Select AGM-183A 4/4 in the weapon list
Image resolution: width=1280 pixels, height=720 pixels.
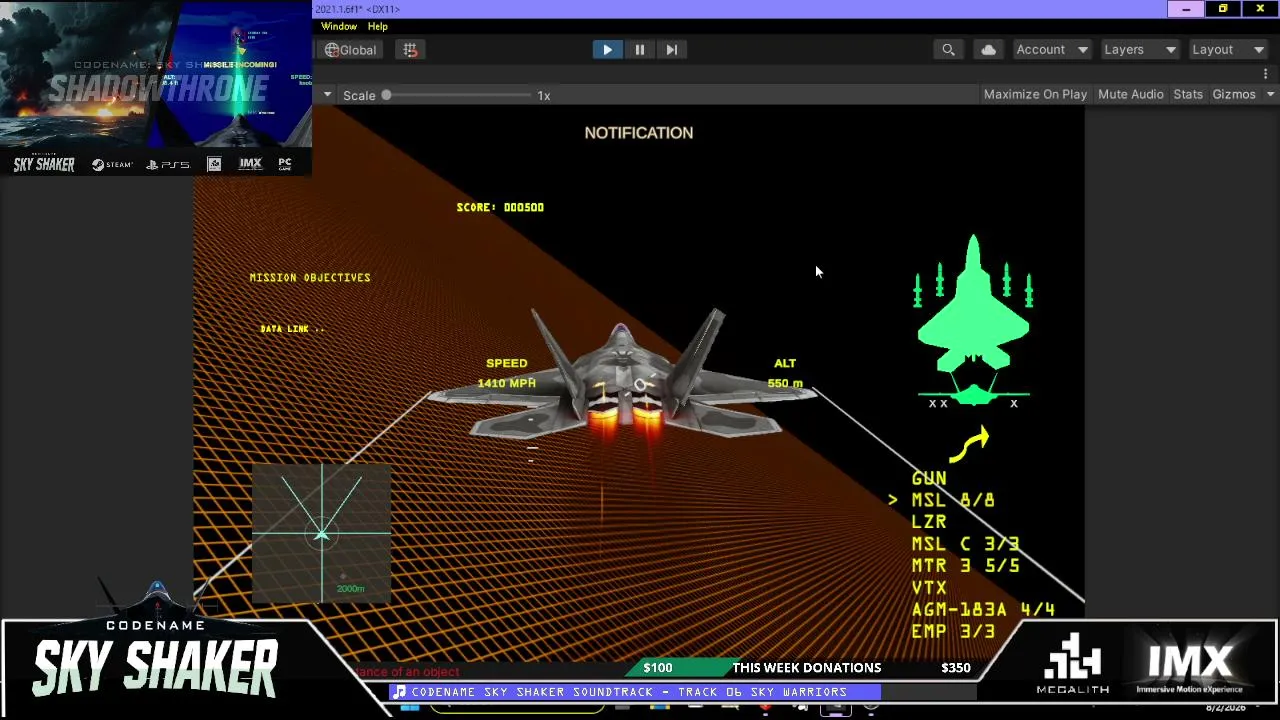pos(983,610)
